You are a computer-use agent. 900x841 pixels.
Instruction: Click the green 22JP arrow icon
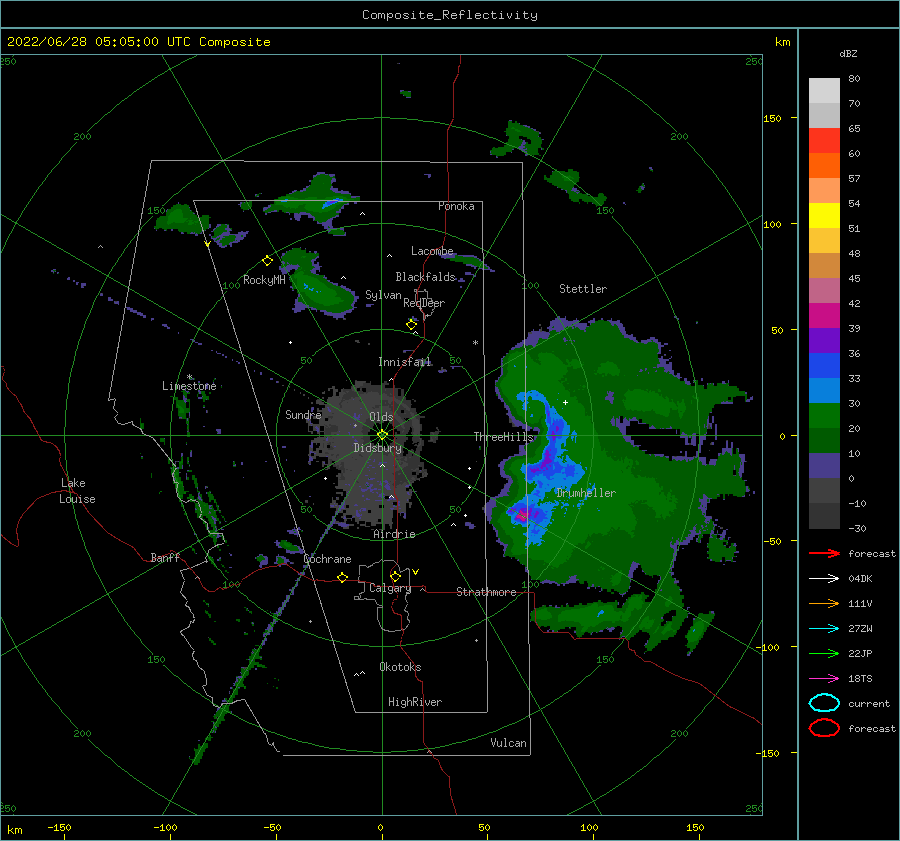pyautogui.click(x=824, y=653)
